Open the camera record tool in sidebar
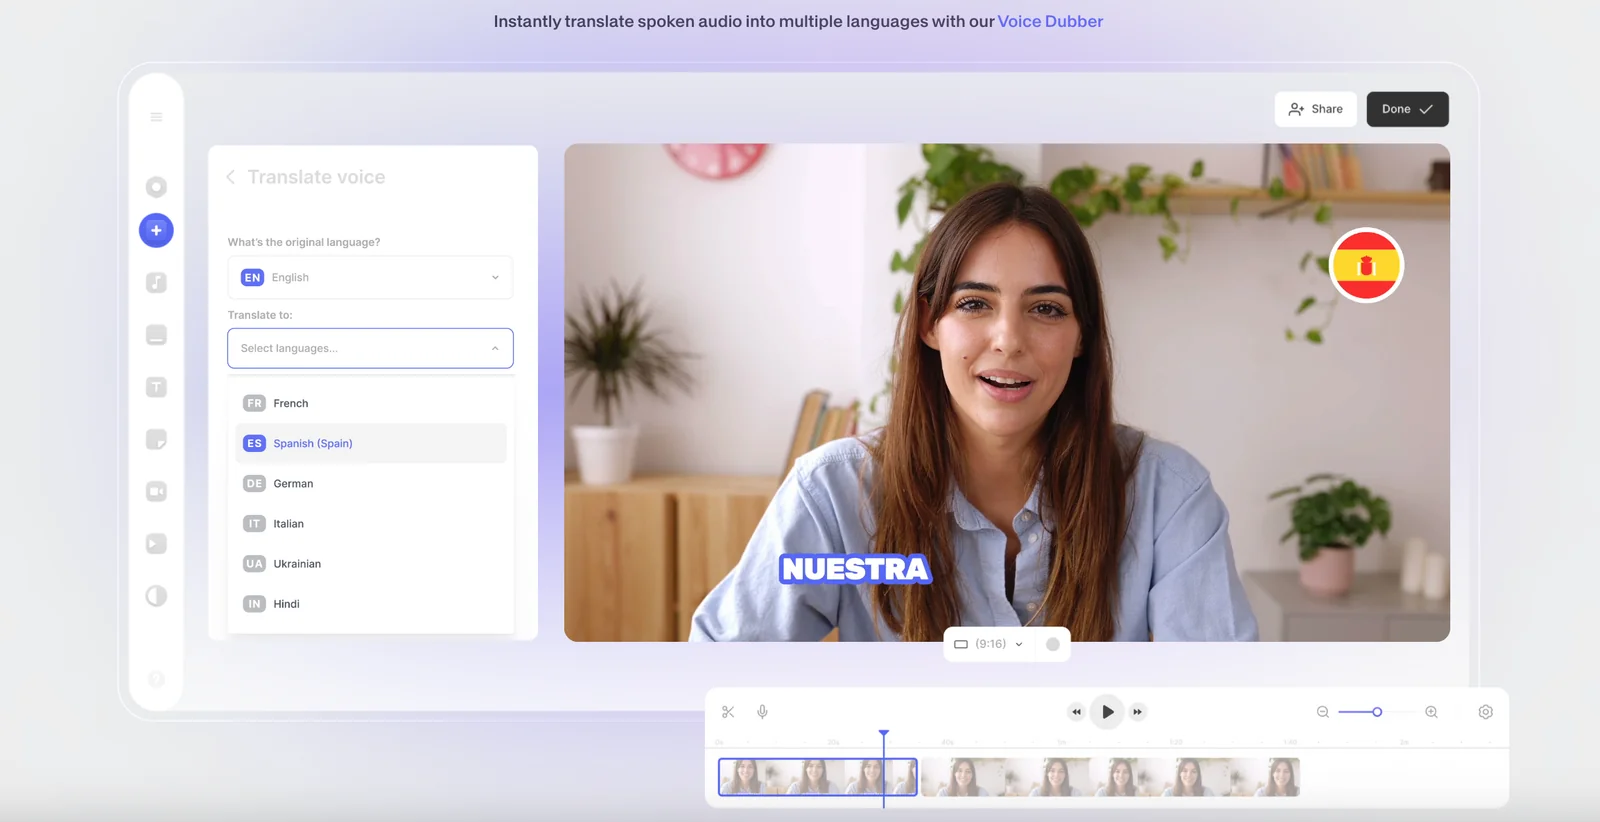The width and height of the screenshot is (1600, 822). click(x=156, y=491)
